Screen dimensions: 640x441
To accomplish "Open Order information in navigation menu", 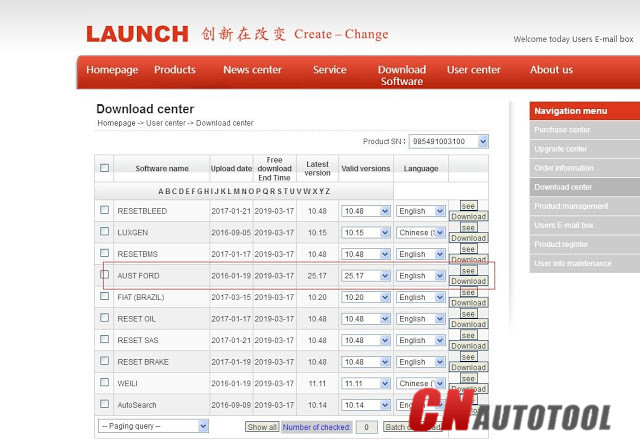I will click(585, 168).
